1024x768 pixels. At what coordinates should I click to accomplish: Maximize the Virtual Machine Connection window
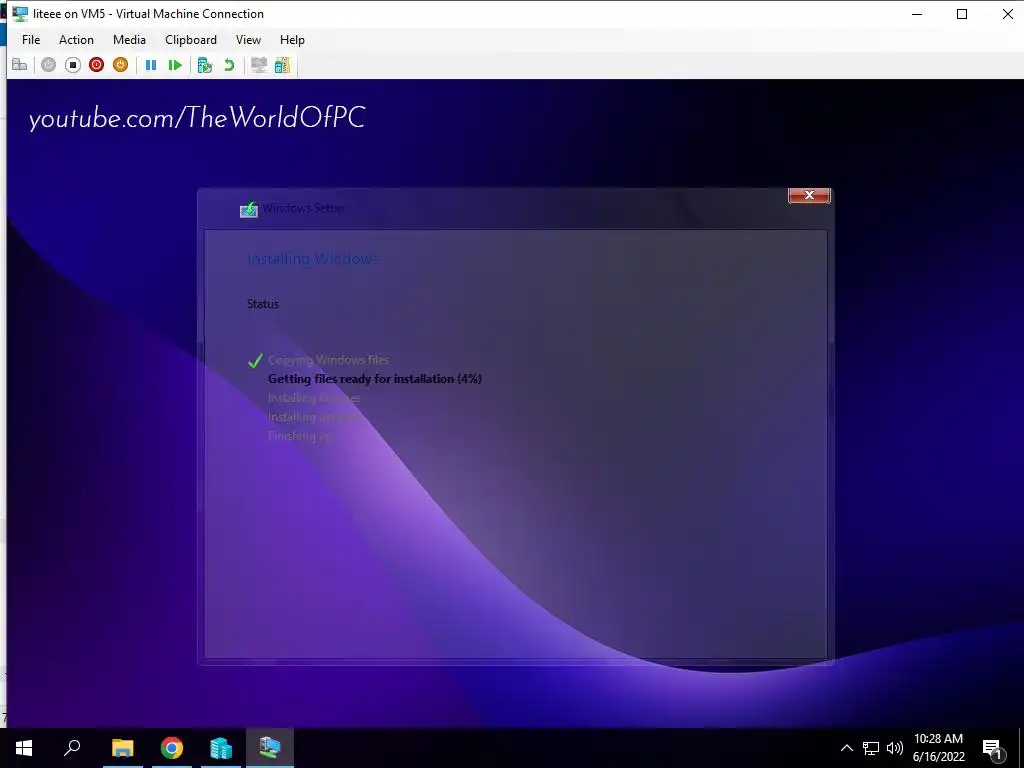tap(961, 14)
